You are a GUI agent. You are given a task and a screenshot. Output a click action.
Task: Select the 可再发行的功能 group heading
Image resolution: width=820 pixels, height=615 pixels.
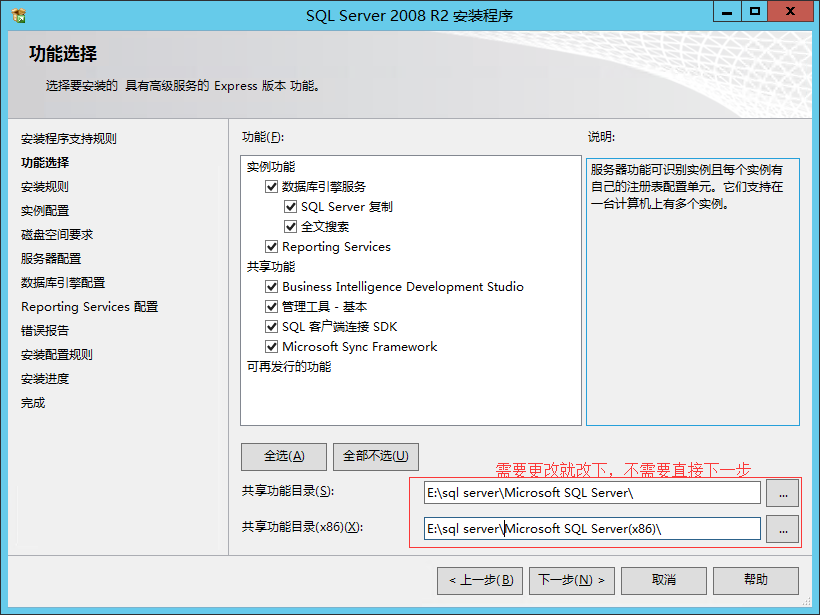[289, 367]
